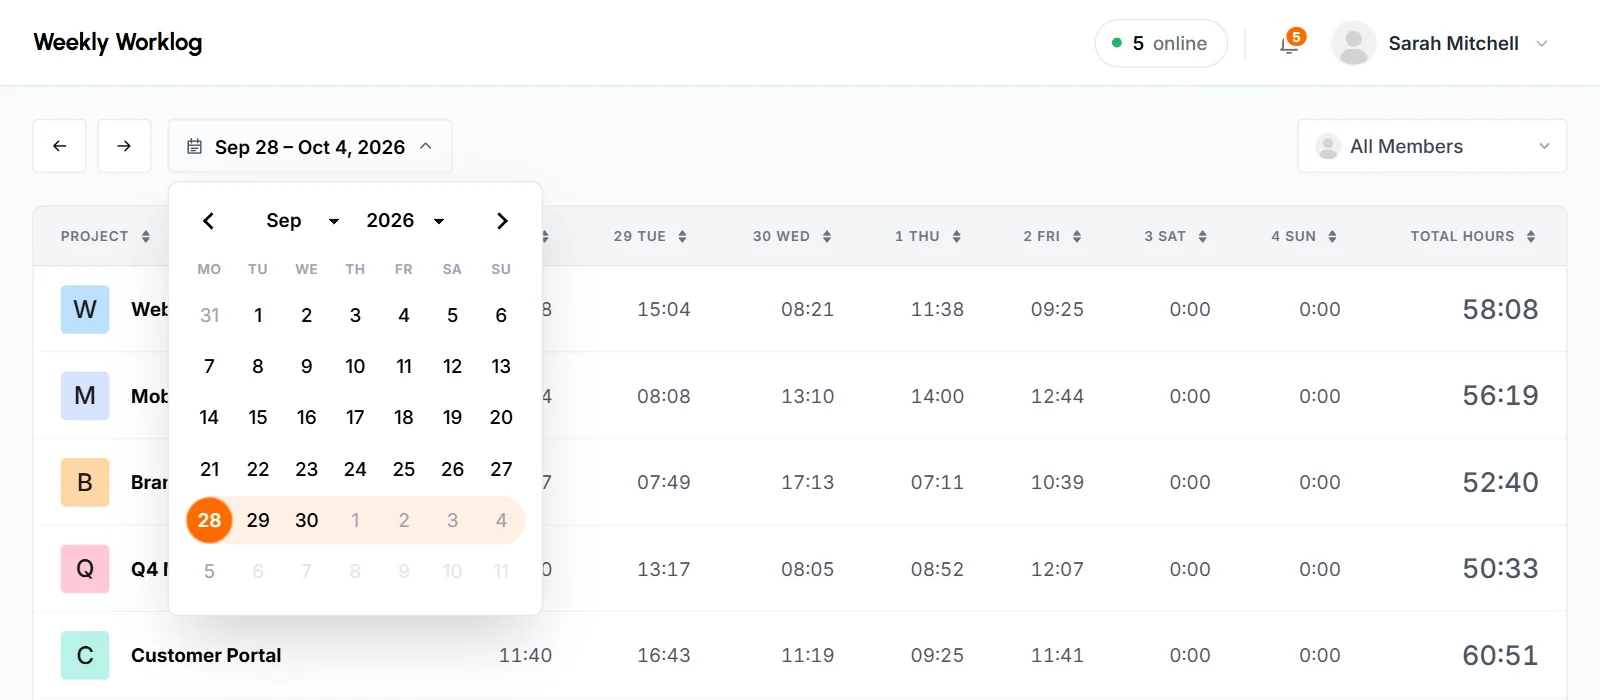Click the 11:40 cell in Customer Portal row
Viewport: 1600px width, 700px height.
pyautogui.click(x=525, y=655)
